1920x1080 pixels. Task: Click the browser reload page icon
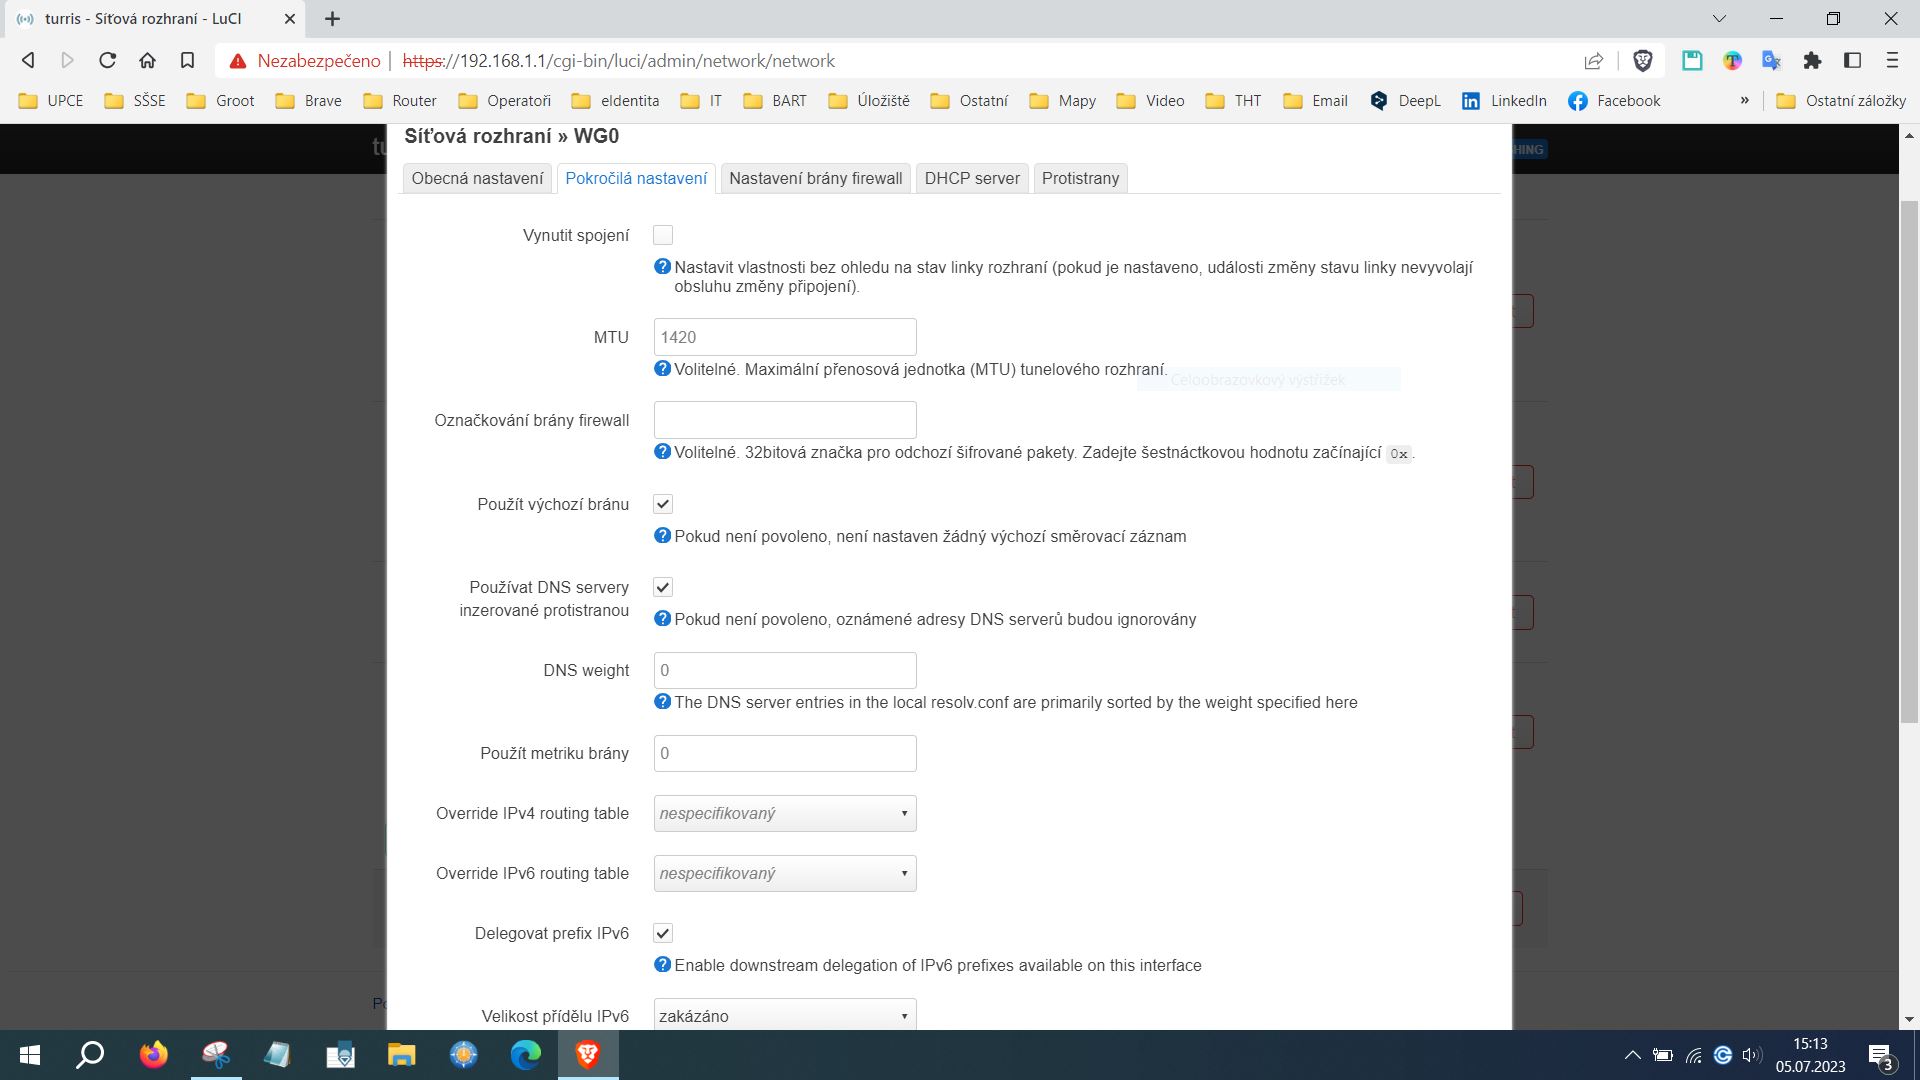coord(107,61)
